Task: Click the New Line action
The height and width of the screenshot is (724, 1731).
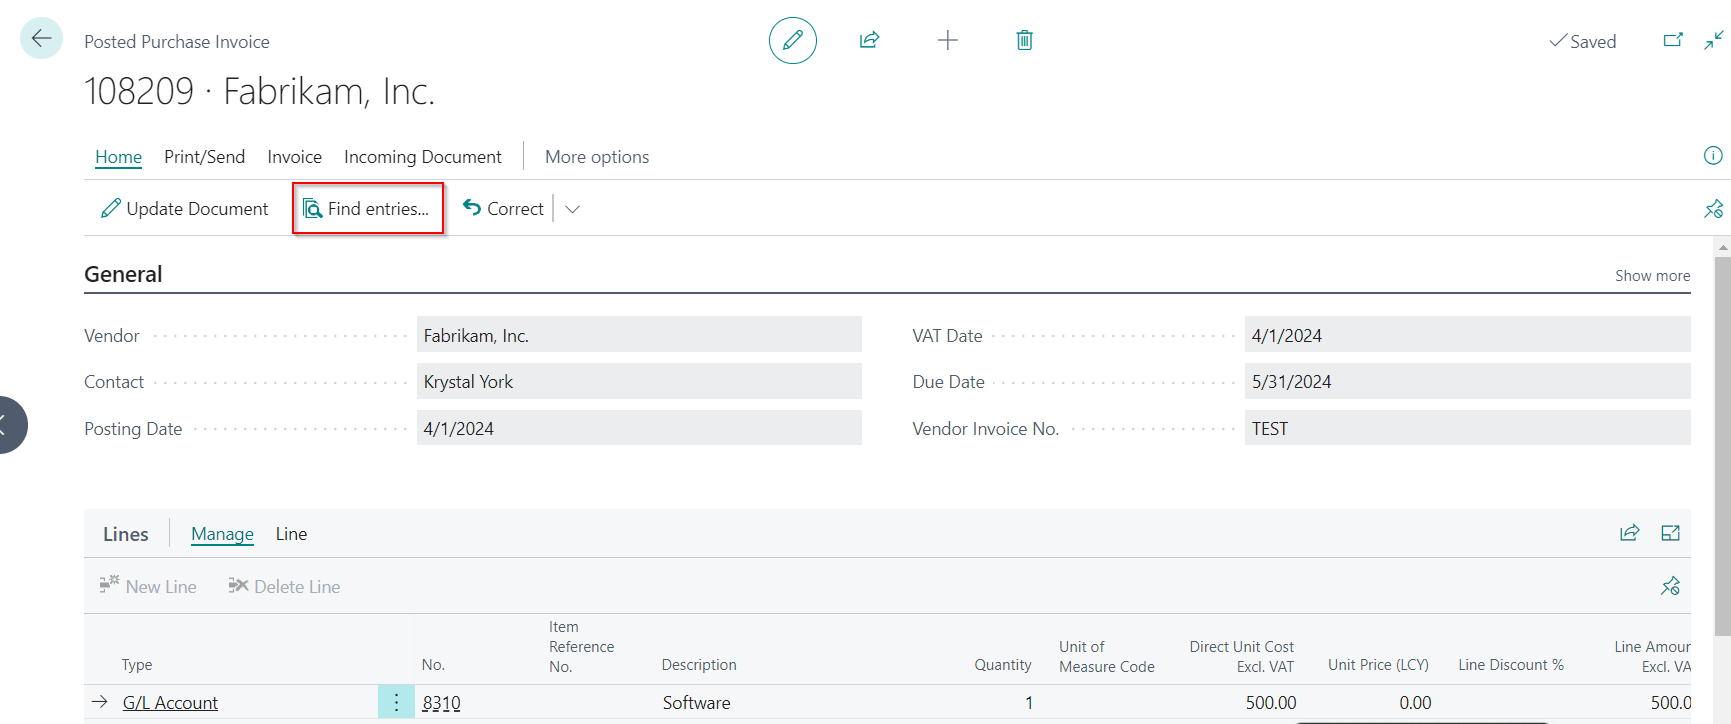Action: 148,586
